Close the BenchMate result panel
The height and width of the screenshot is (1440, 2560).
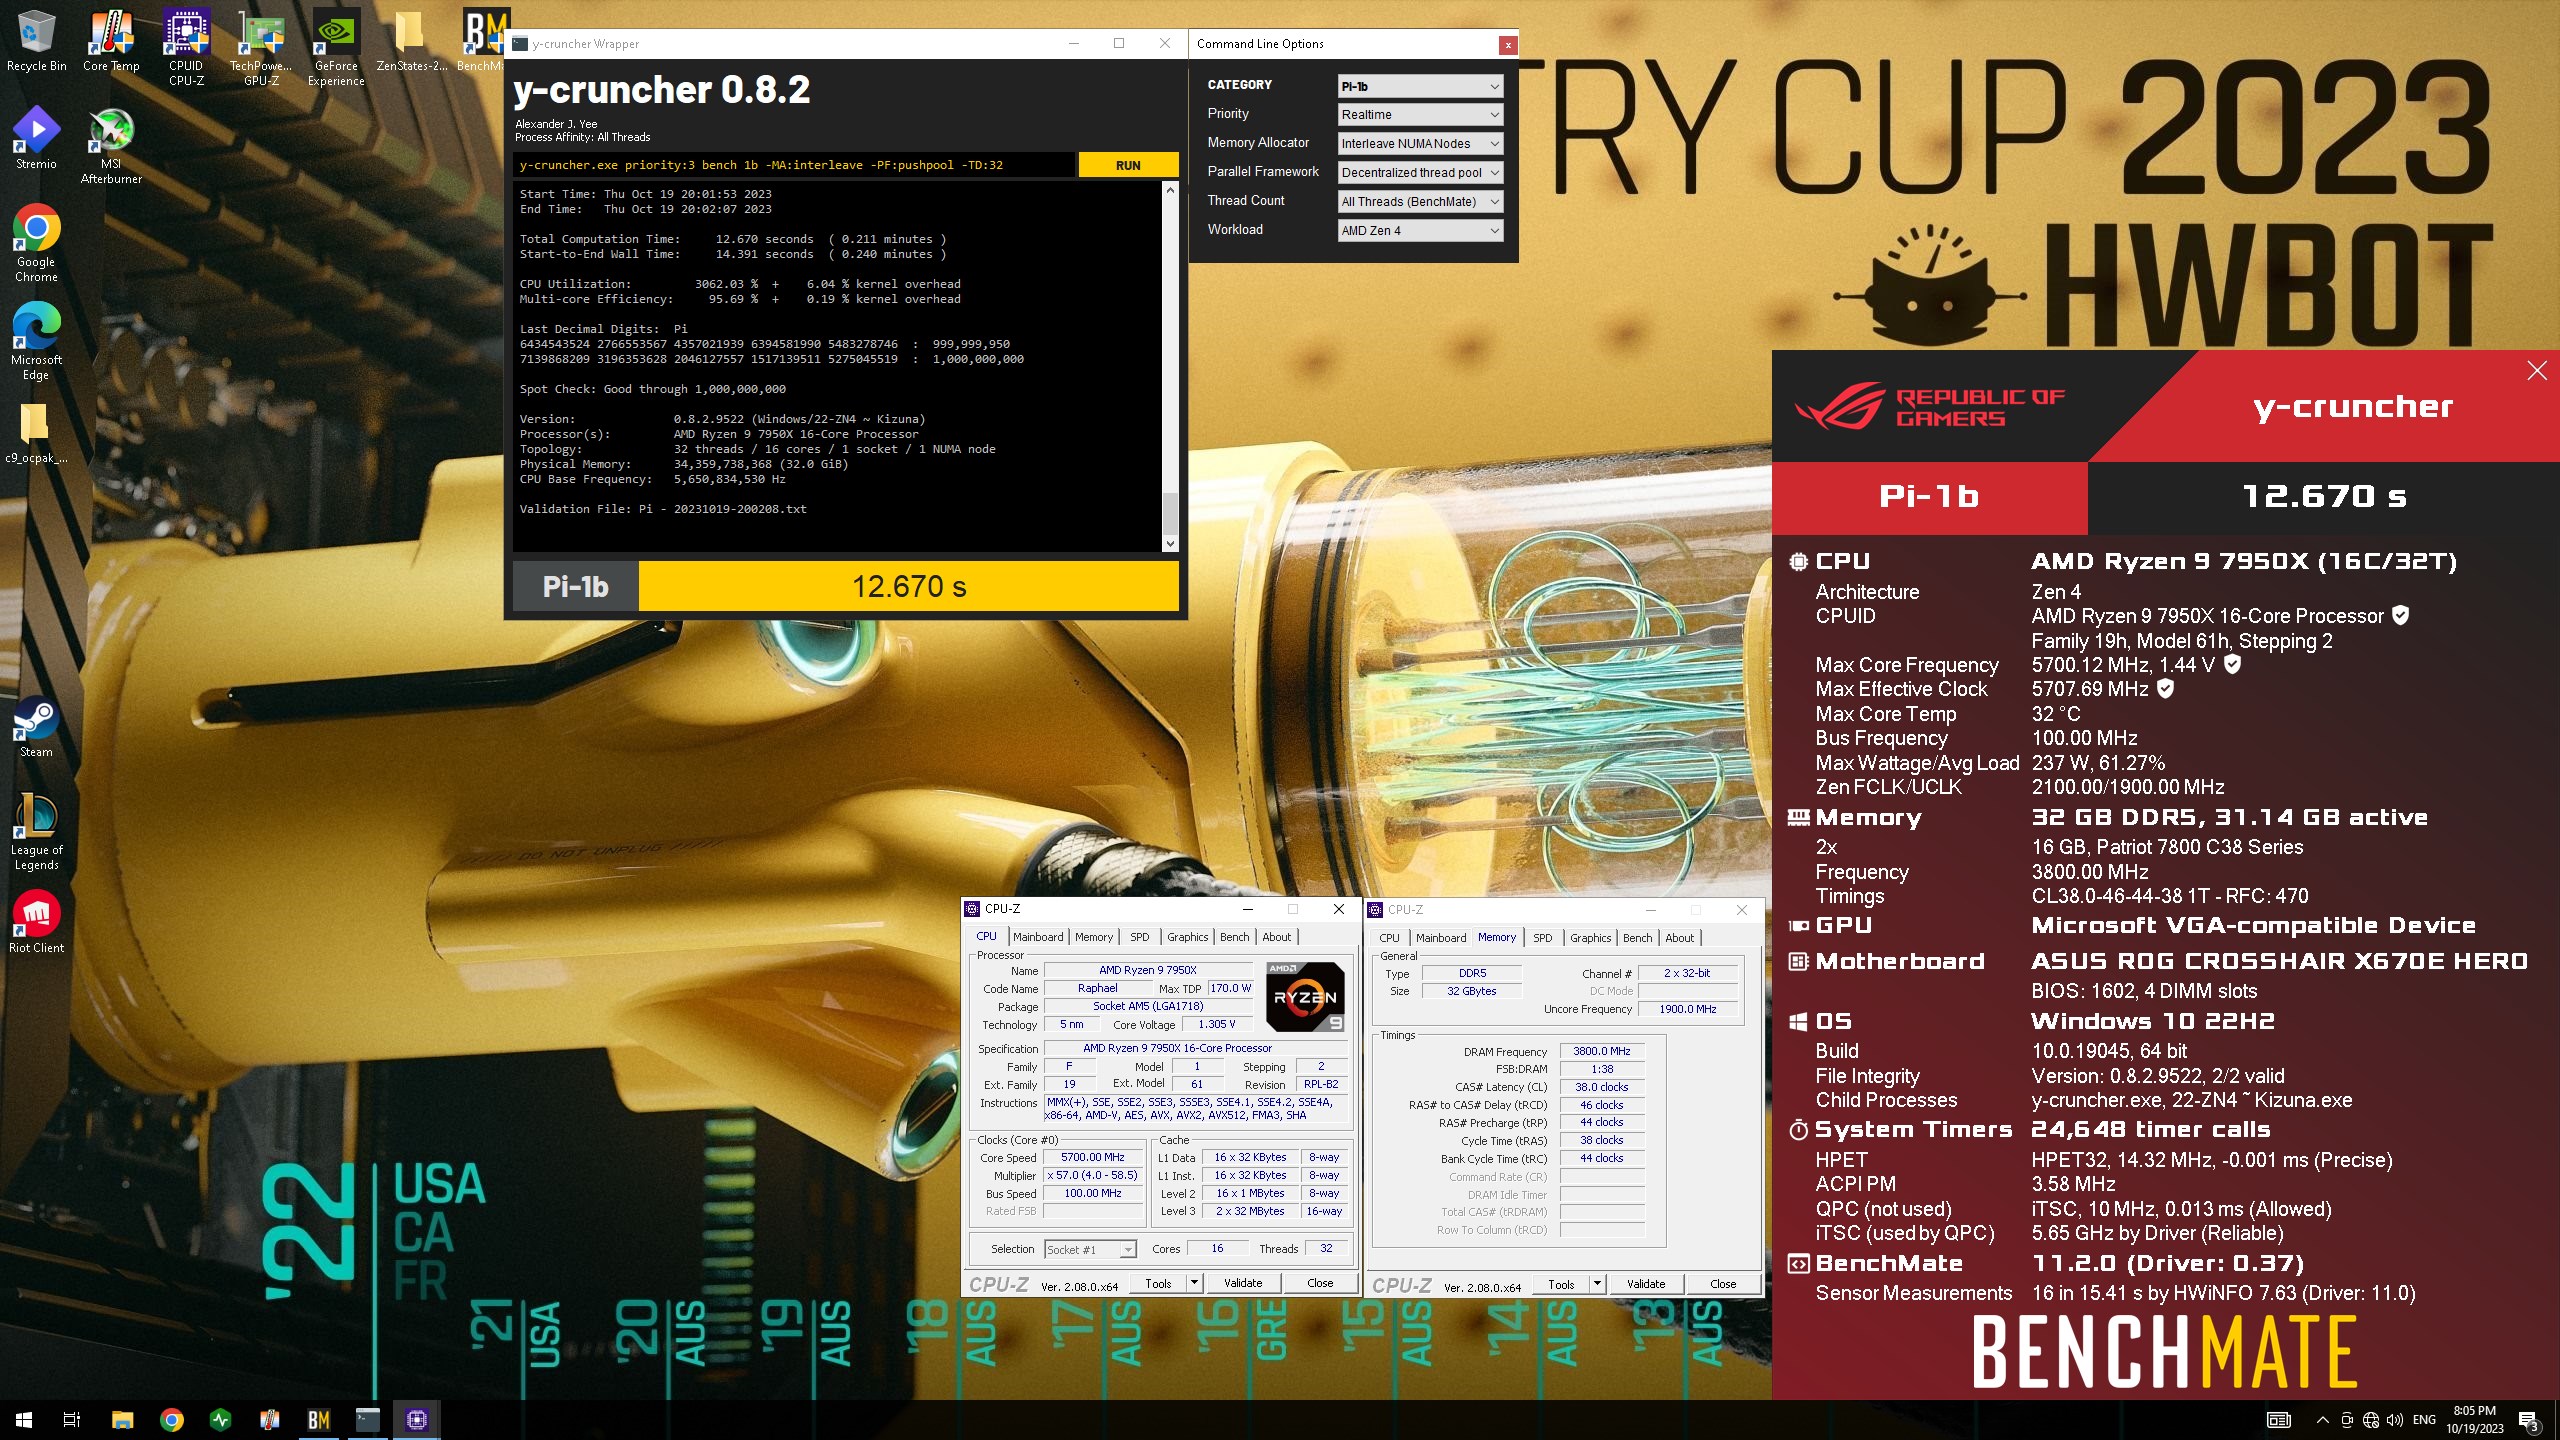[2537, 371]
